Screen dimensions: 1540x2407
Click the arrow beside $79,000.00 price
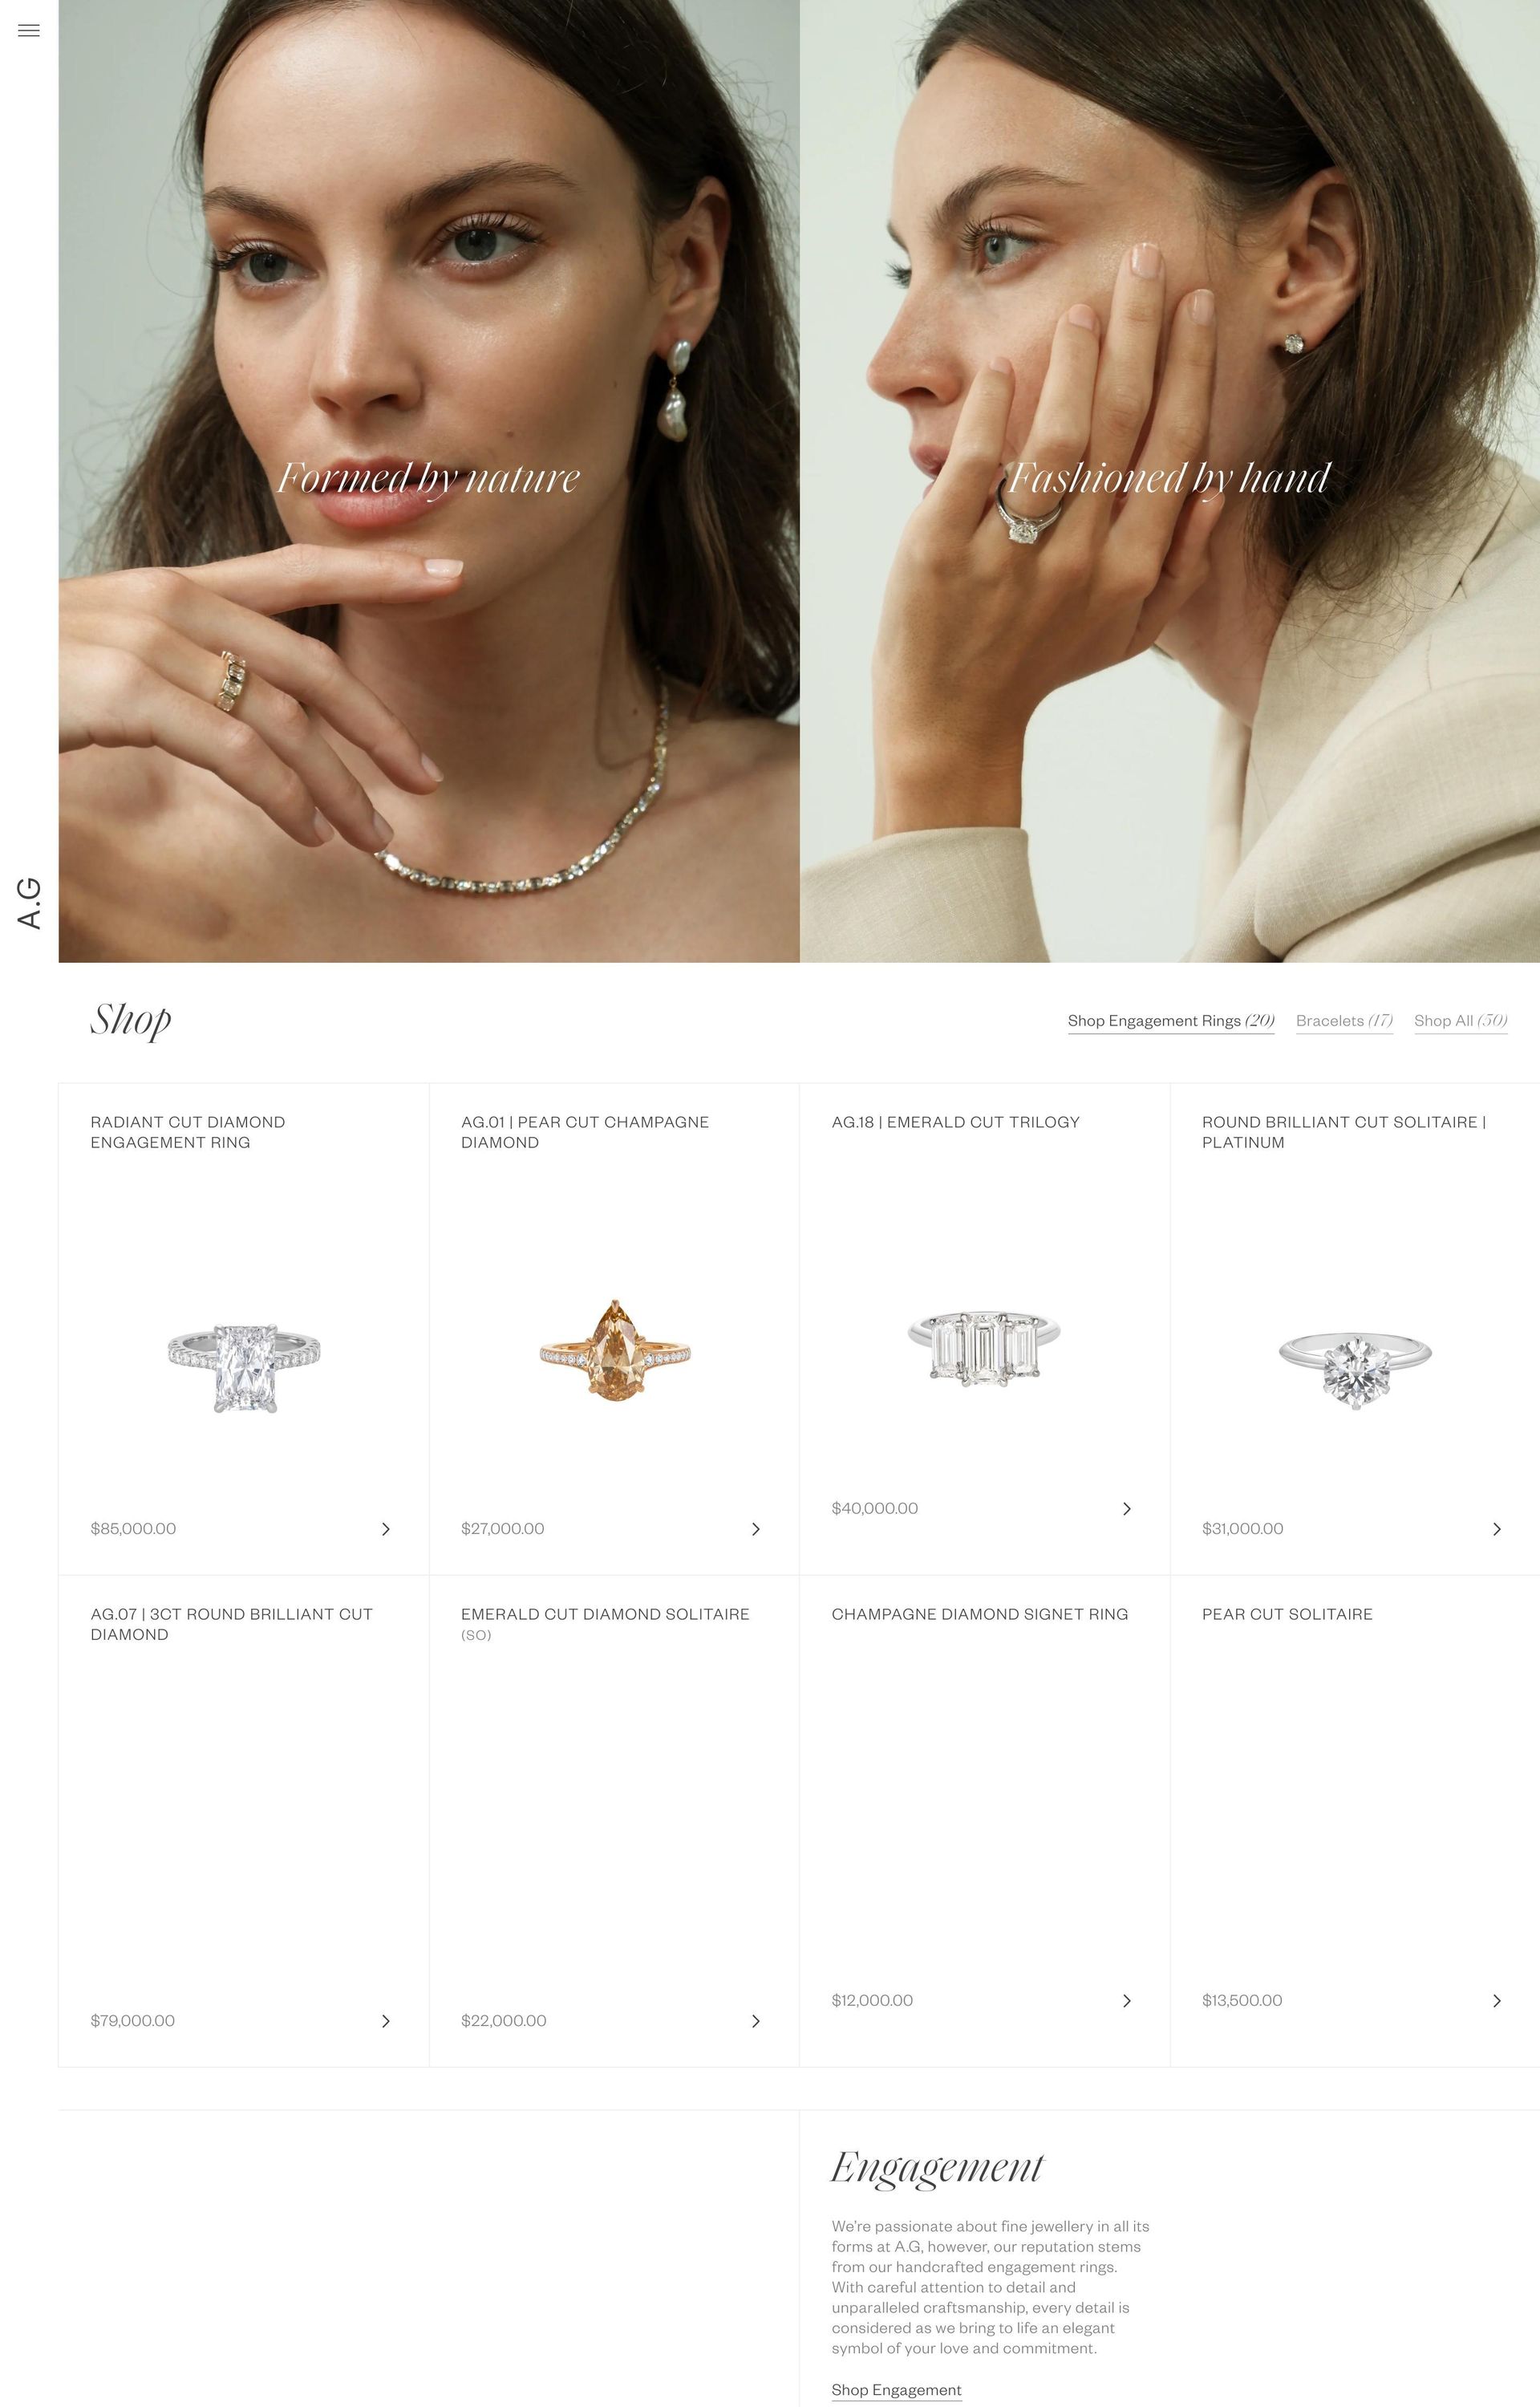click(x=386, y=2021)
